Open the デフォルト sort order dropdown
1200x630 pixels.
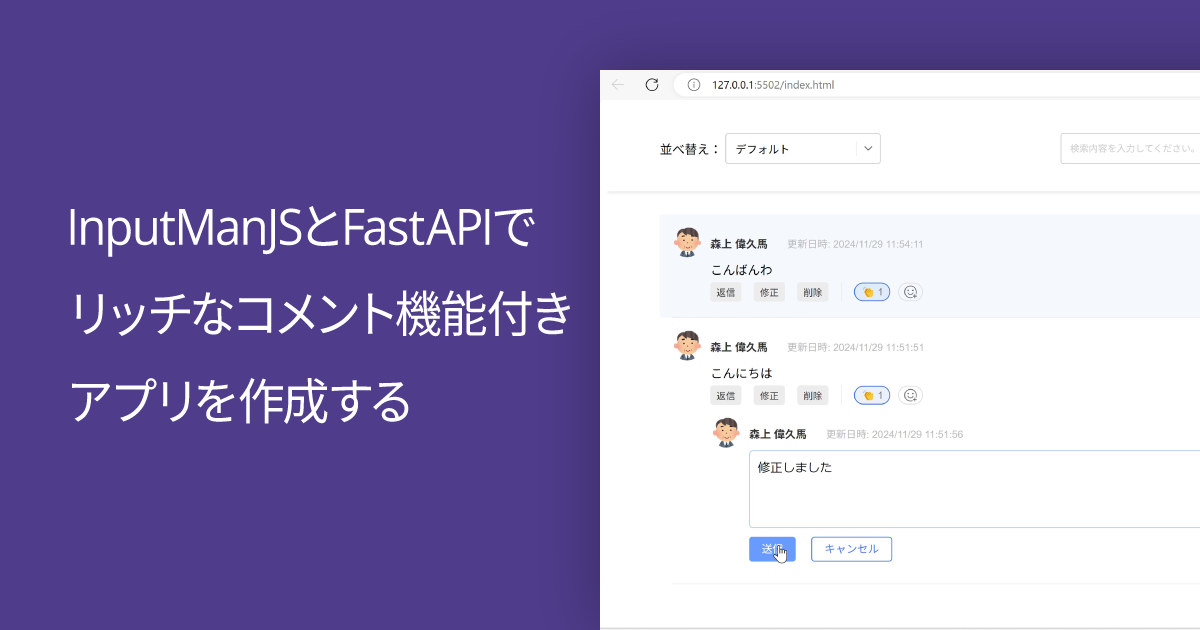(802, 148)
